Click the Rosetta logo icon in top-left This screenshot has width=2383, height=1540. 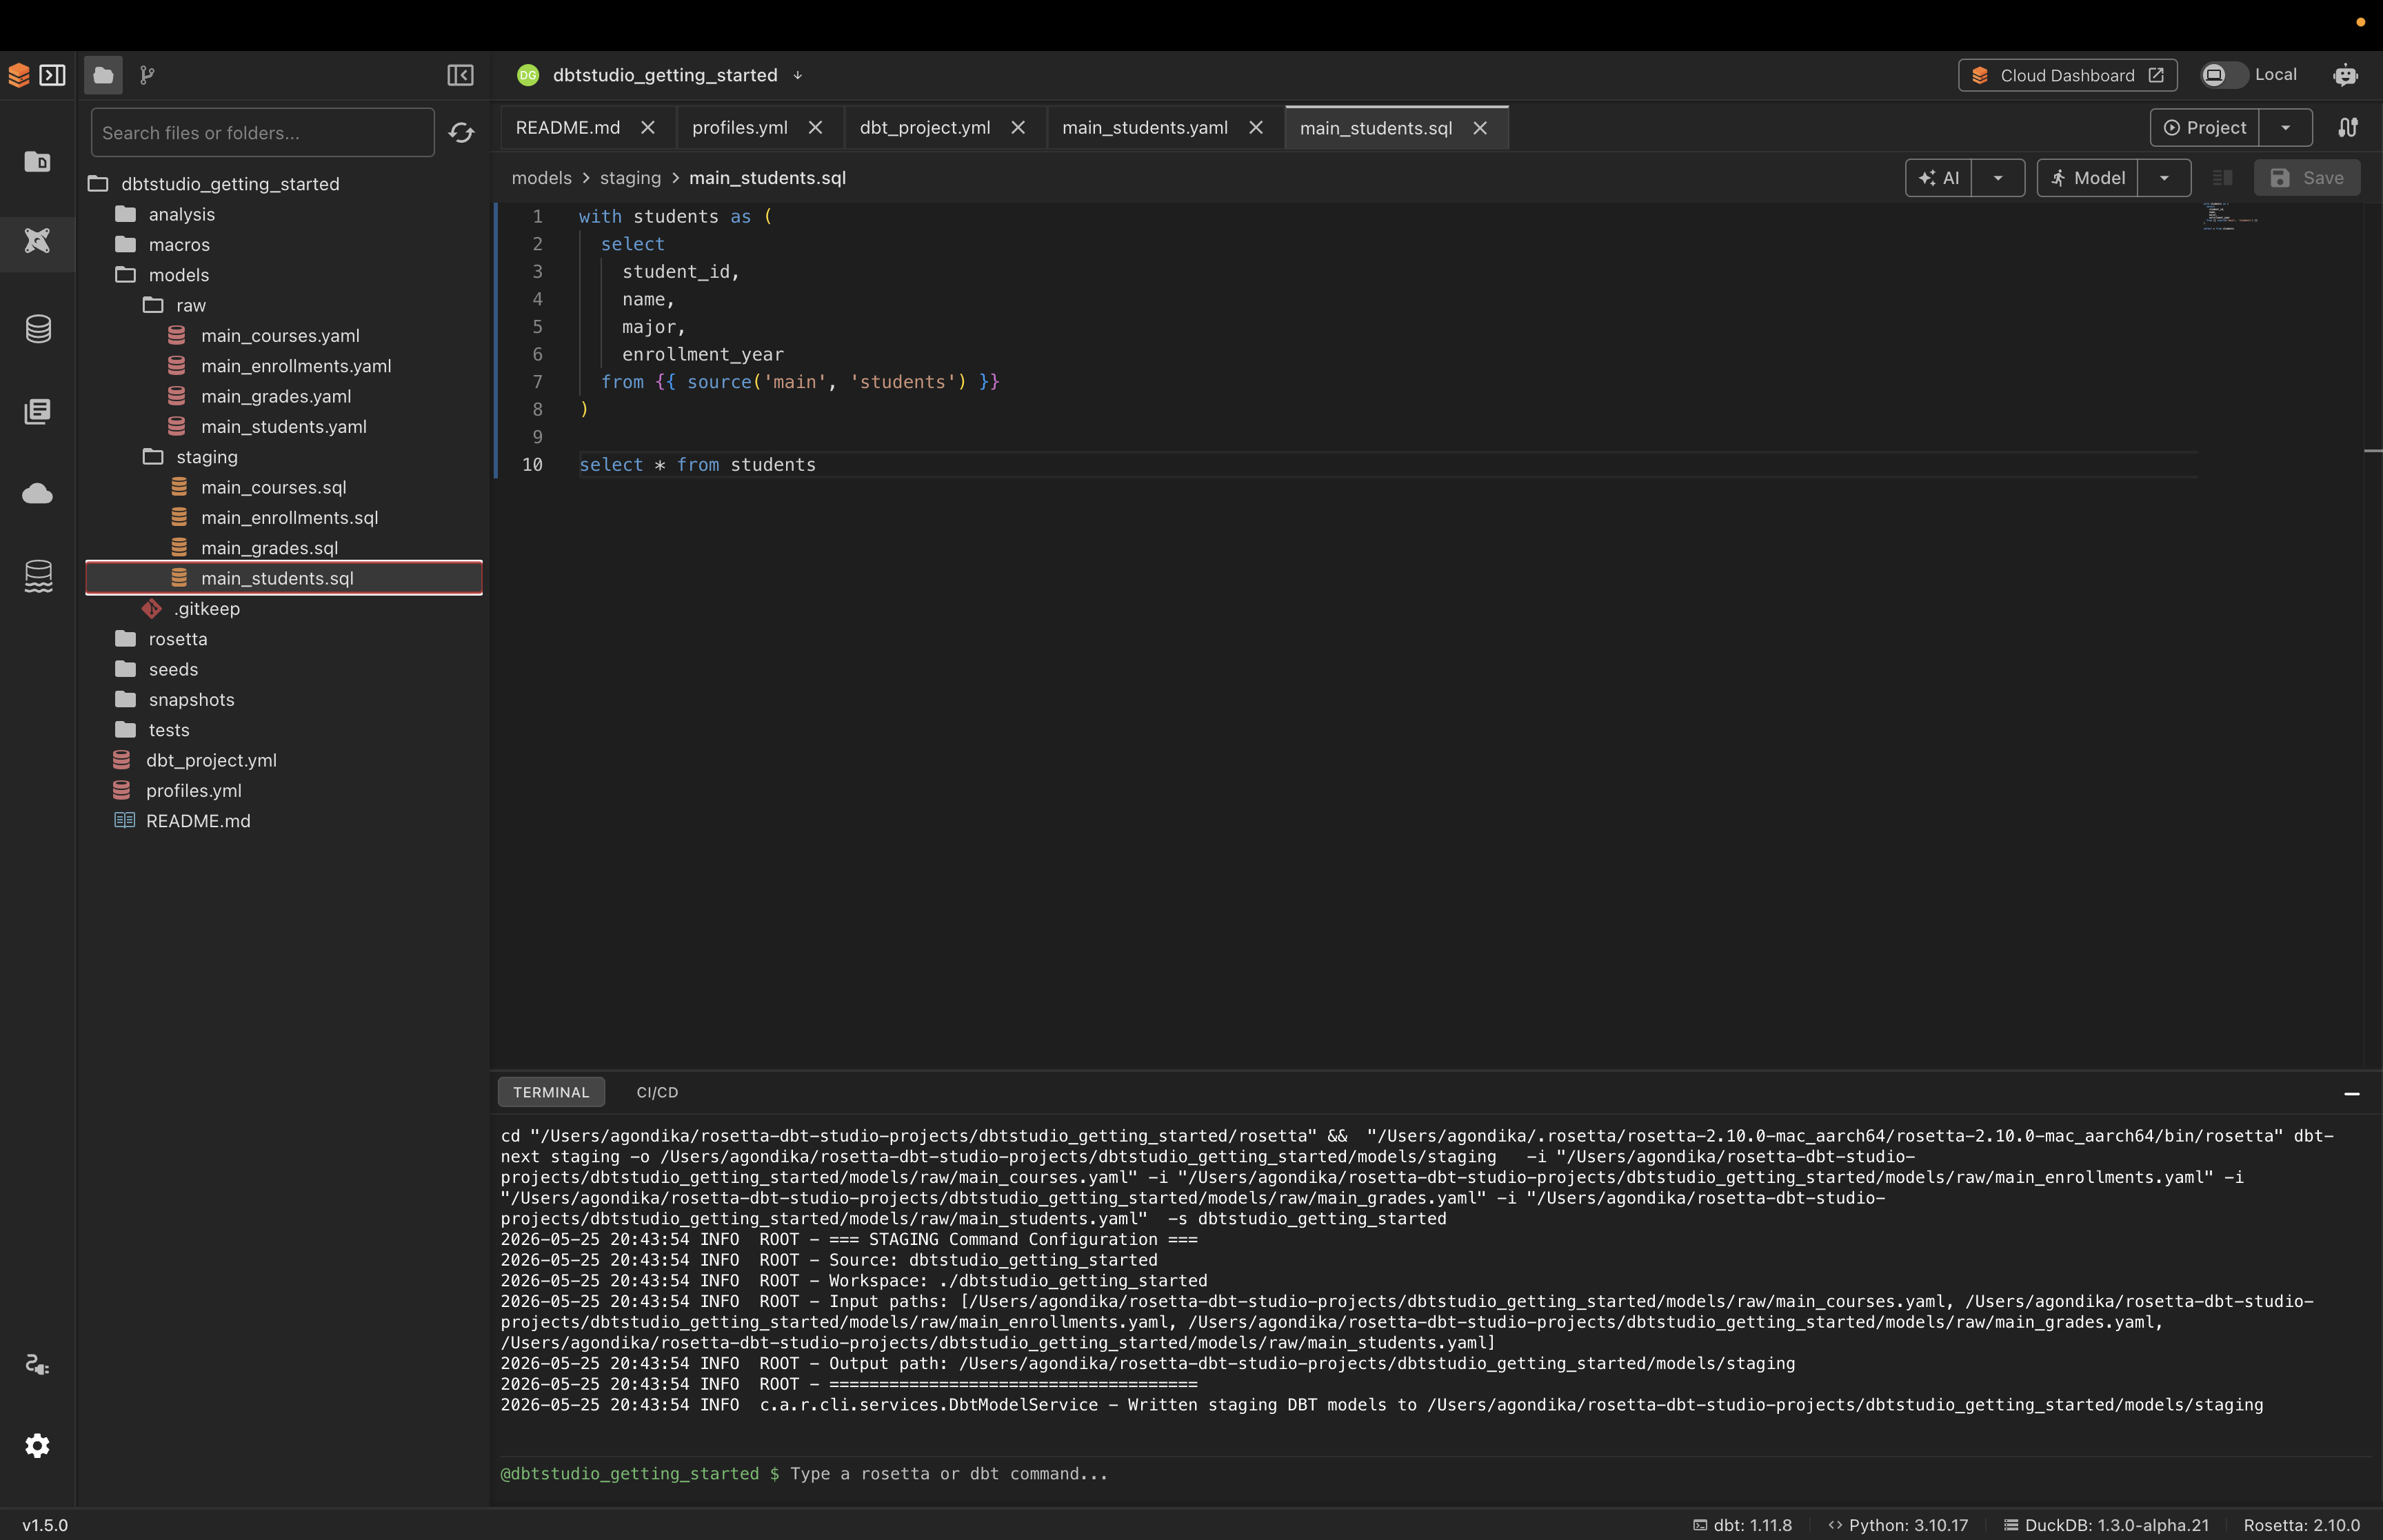tap(19, 75)
